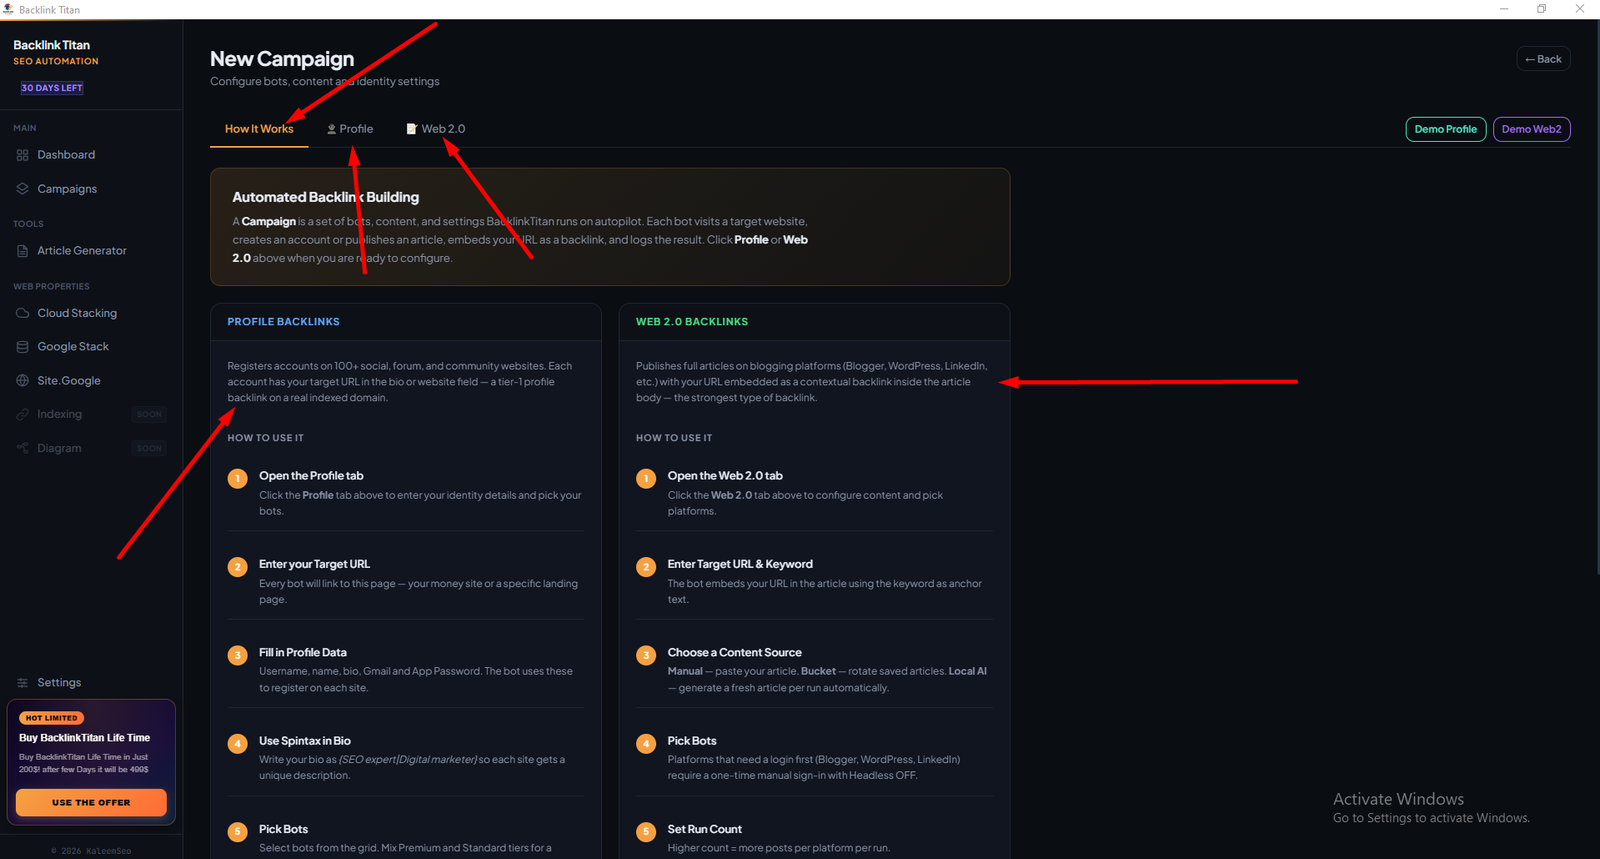Click the Campaigns layers icon

pyautogui.click(x=22, y=189)
